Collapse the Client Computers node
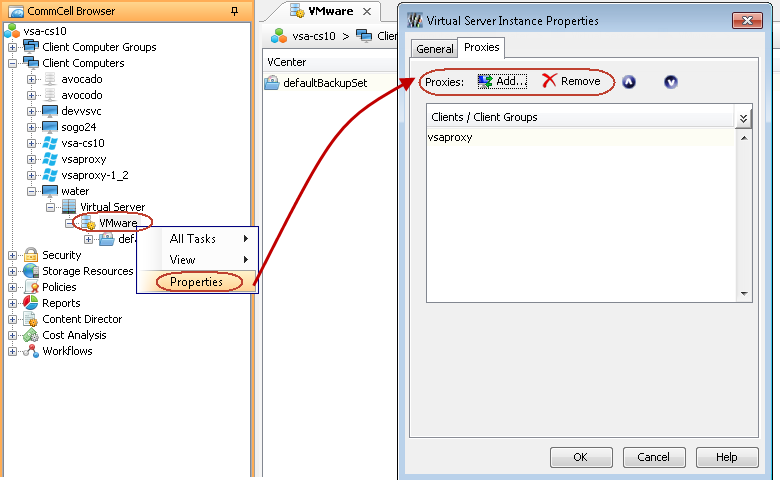Screen dimensions: 780x480 (12, 63)
